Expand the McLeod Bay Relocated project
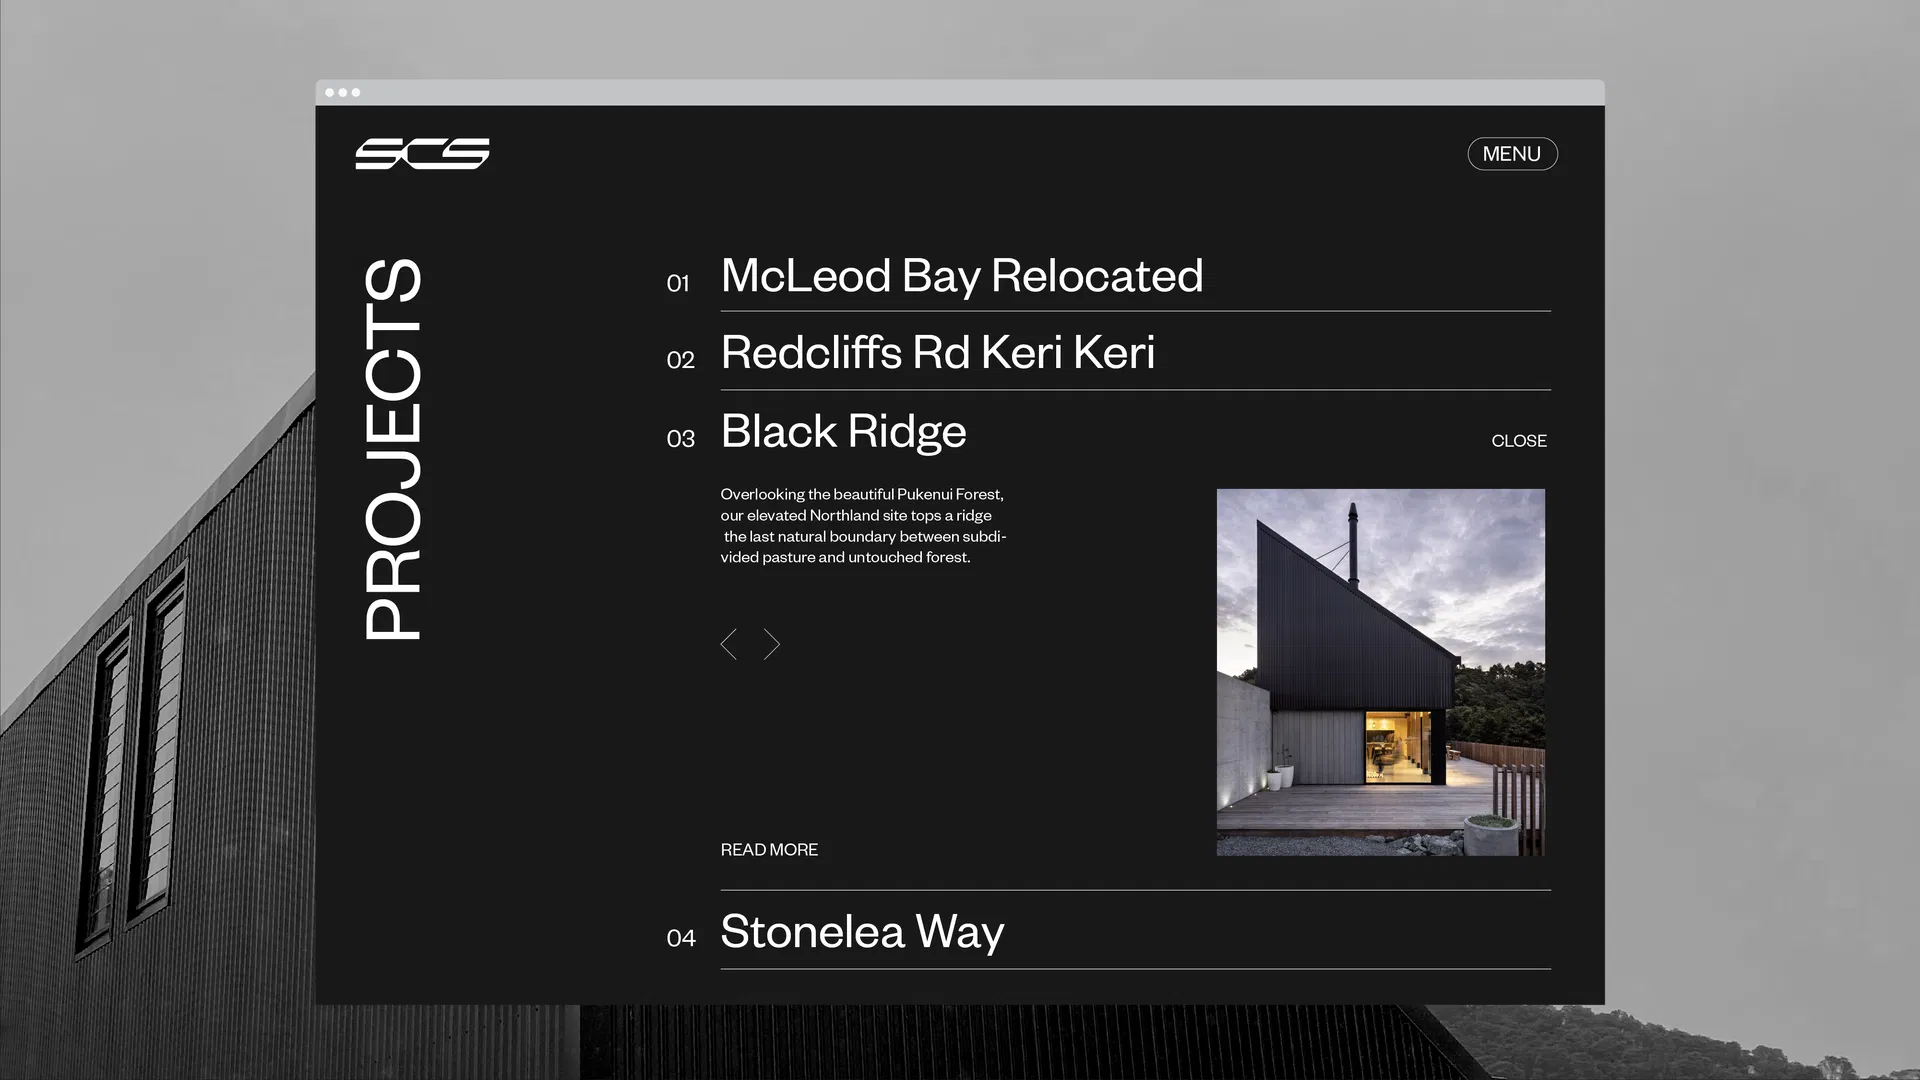 click(961, 276)
